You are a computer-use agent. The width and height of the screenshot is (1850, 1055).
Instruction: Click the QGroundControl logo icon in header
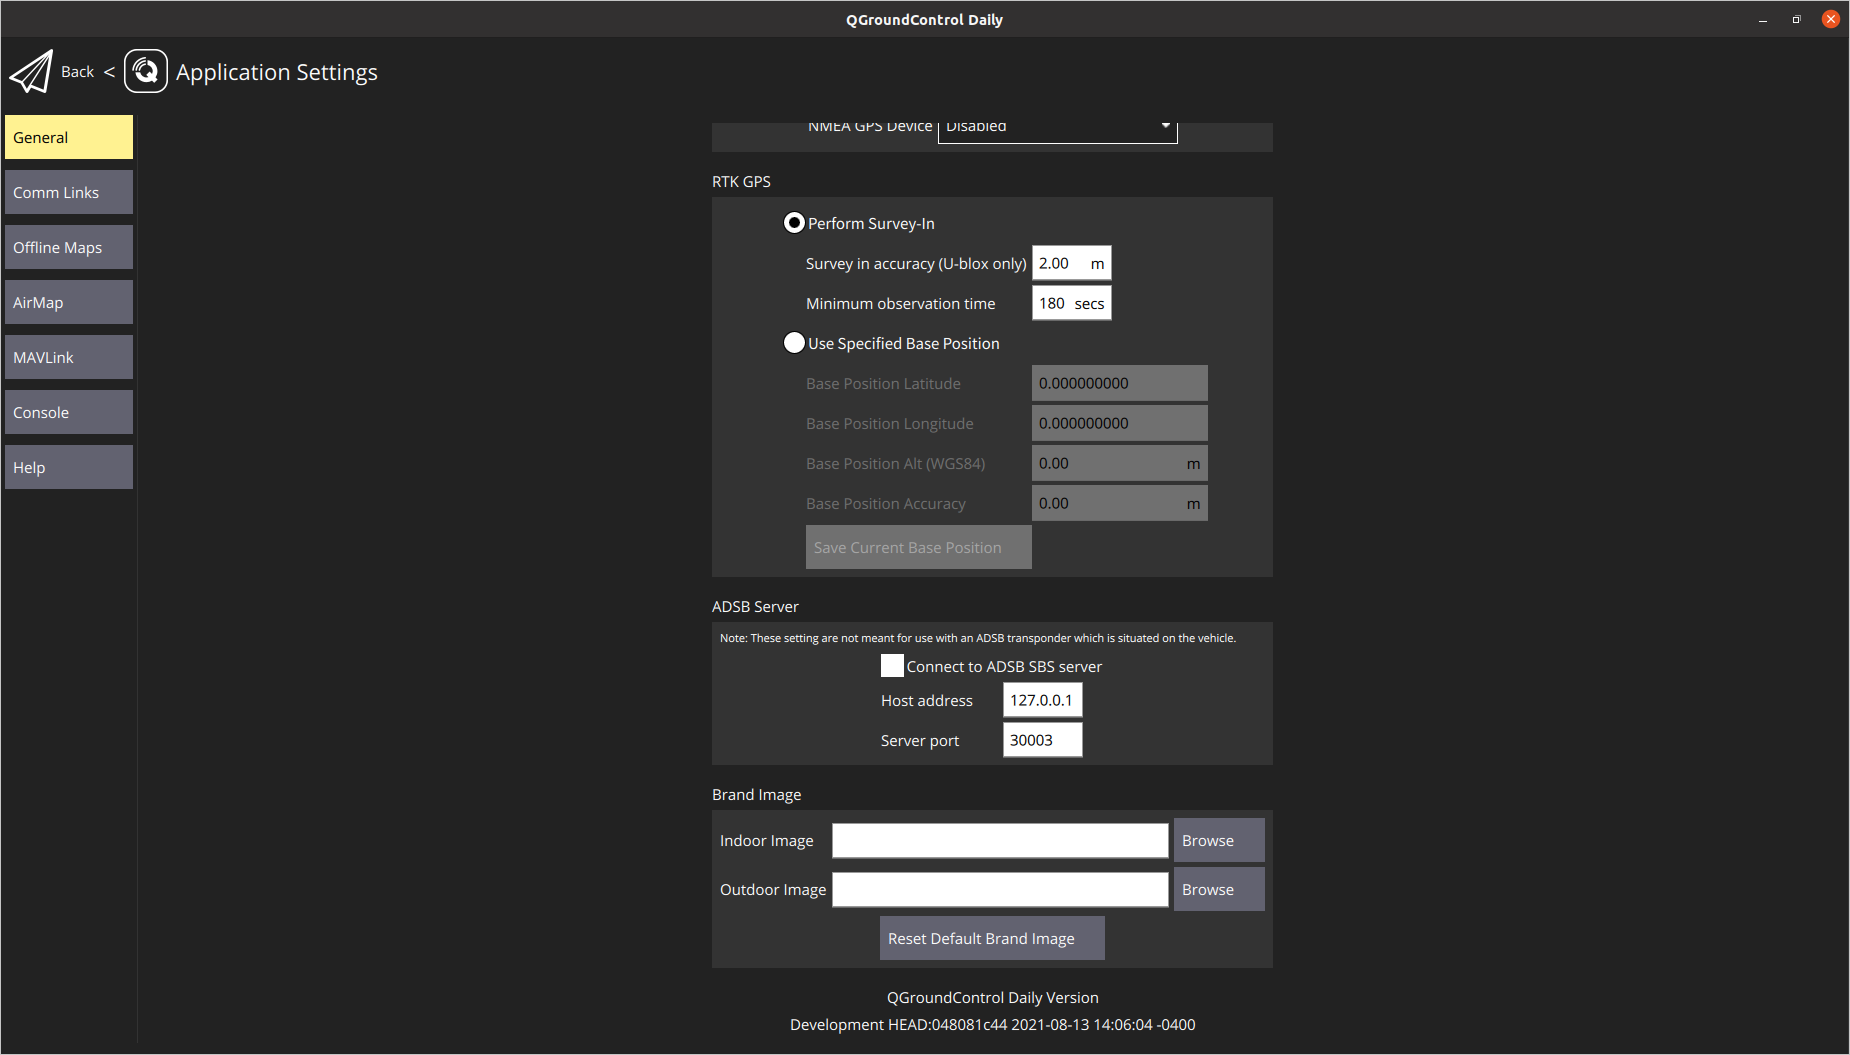point(146,71)
